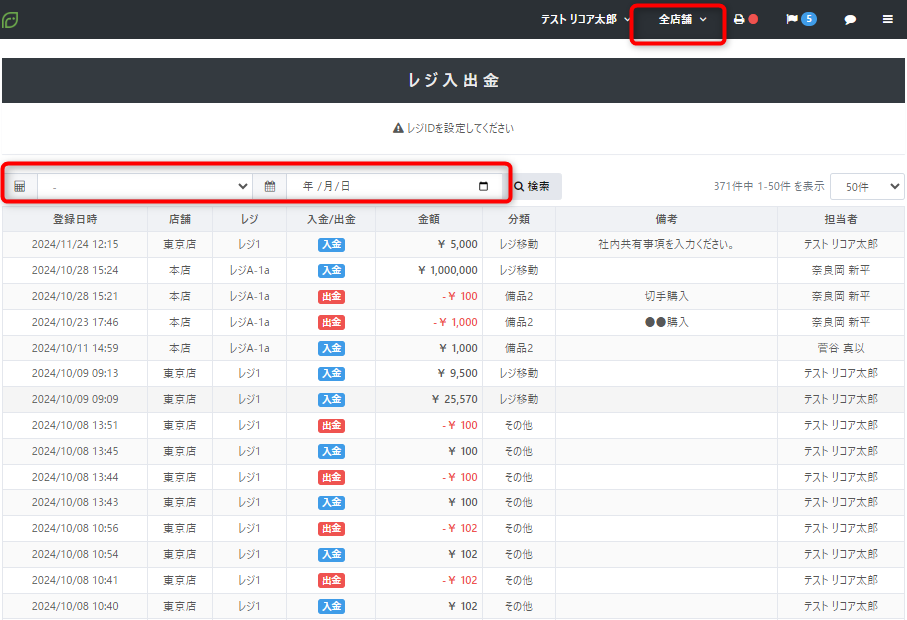Click the 入金 badge in 2024/10/08 13:45 row
Image resolution: width=907 pixels, height=620 pixels.
331,451
